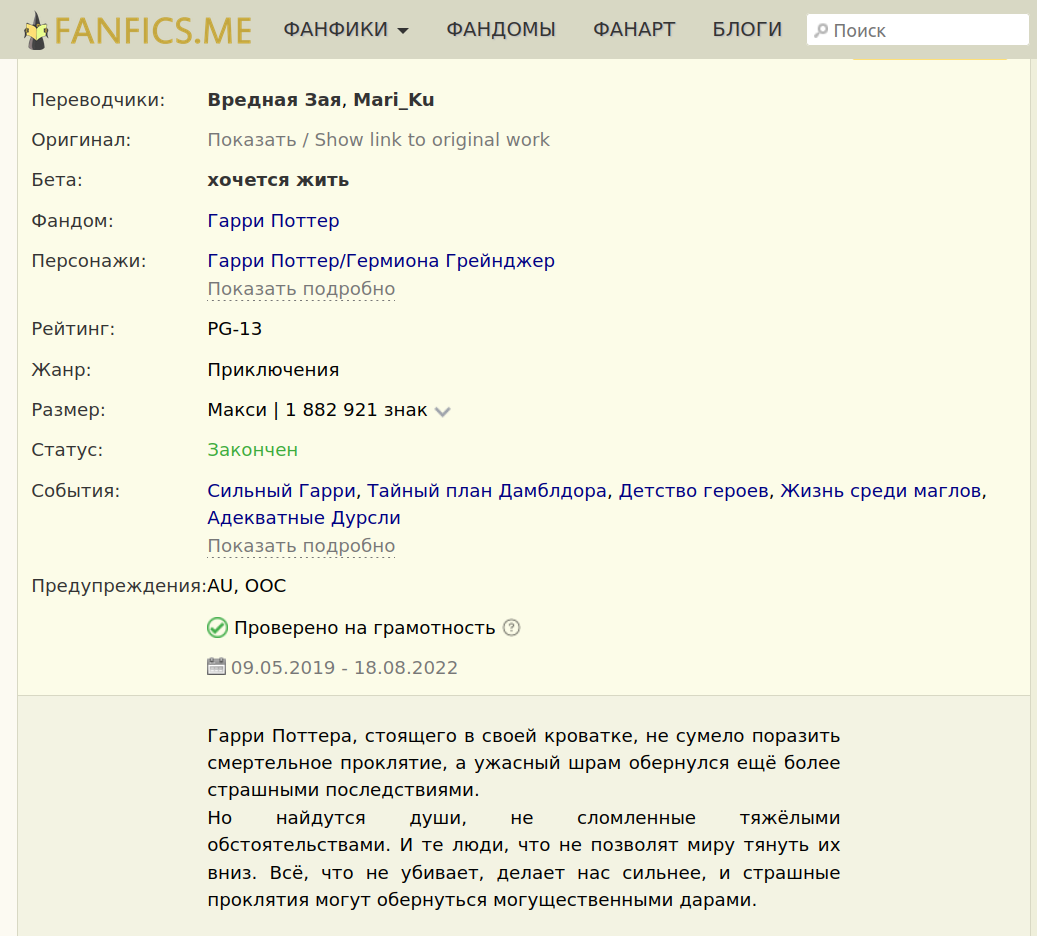Click the PG-13 rating value
The height and width of the screenshot is (936, 1037).
coord(234,329)
